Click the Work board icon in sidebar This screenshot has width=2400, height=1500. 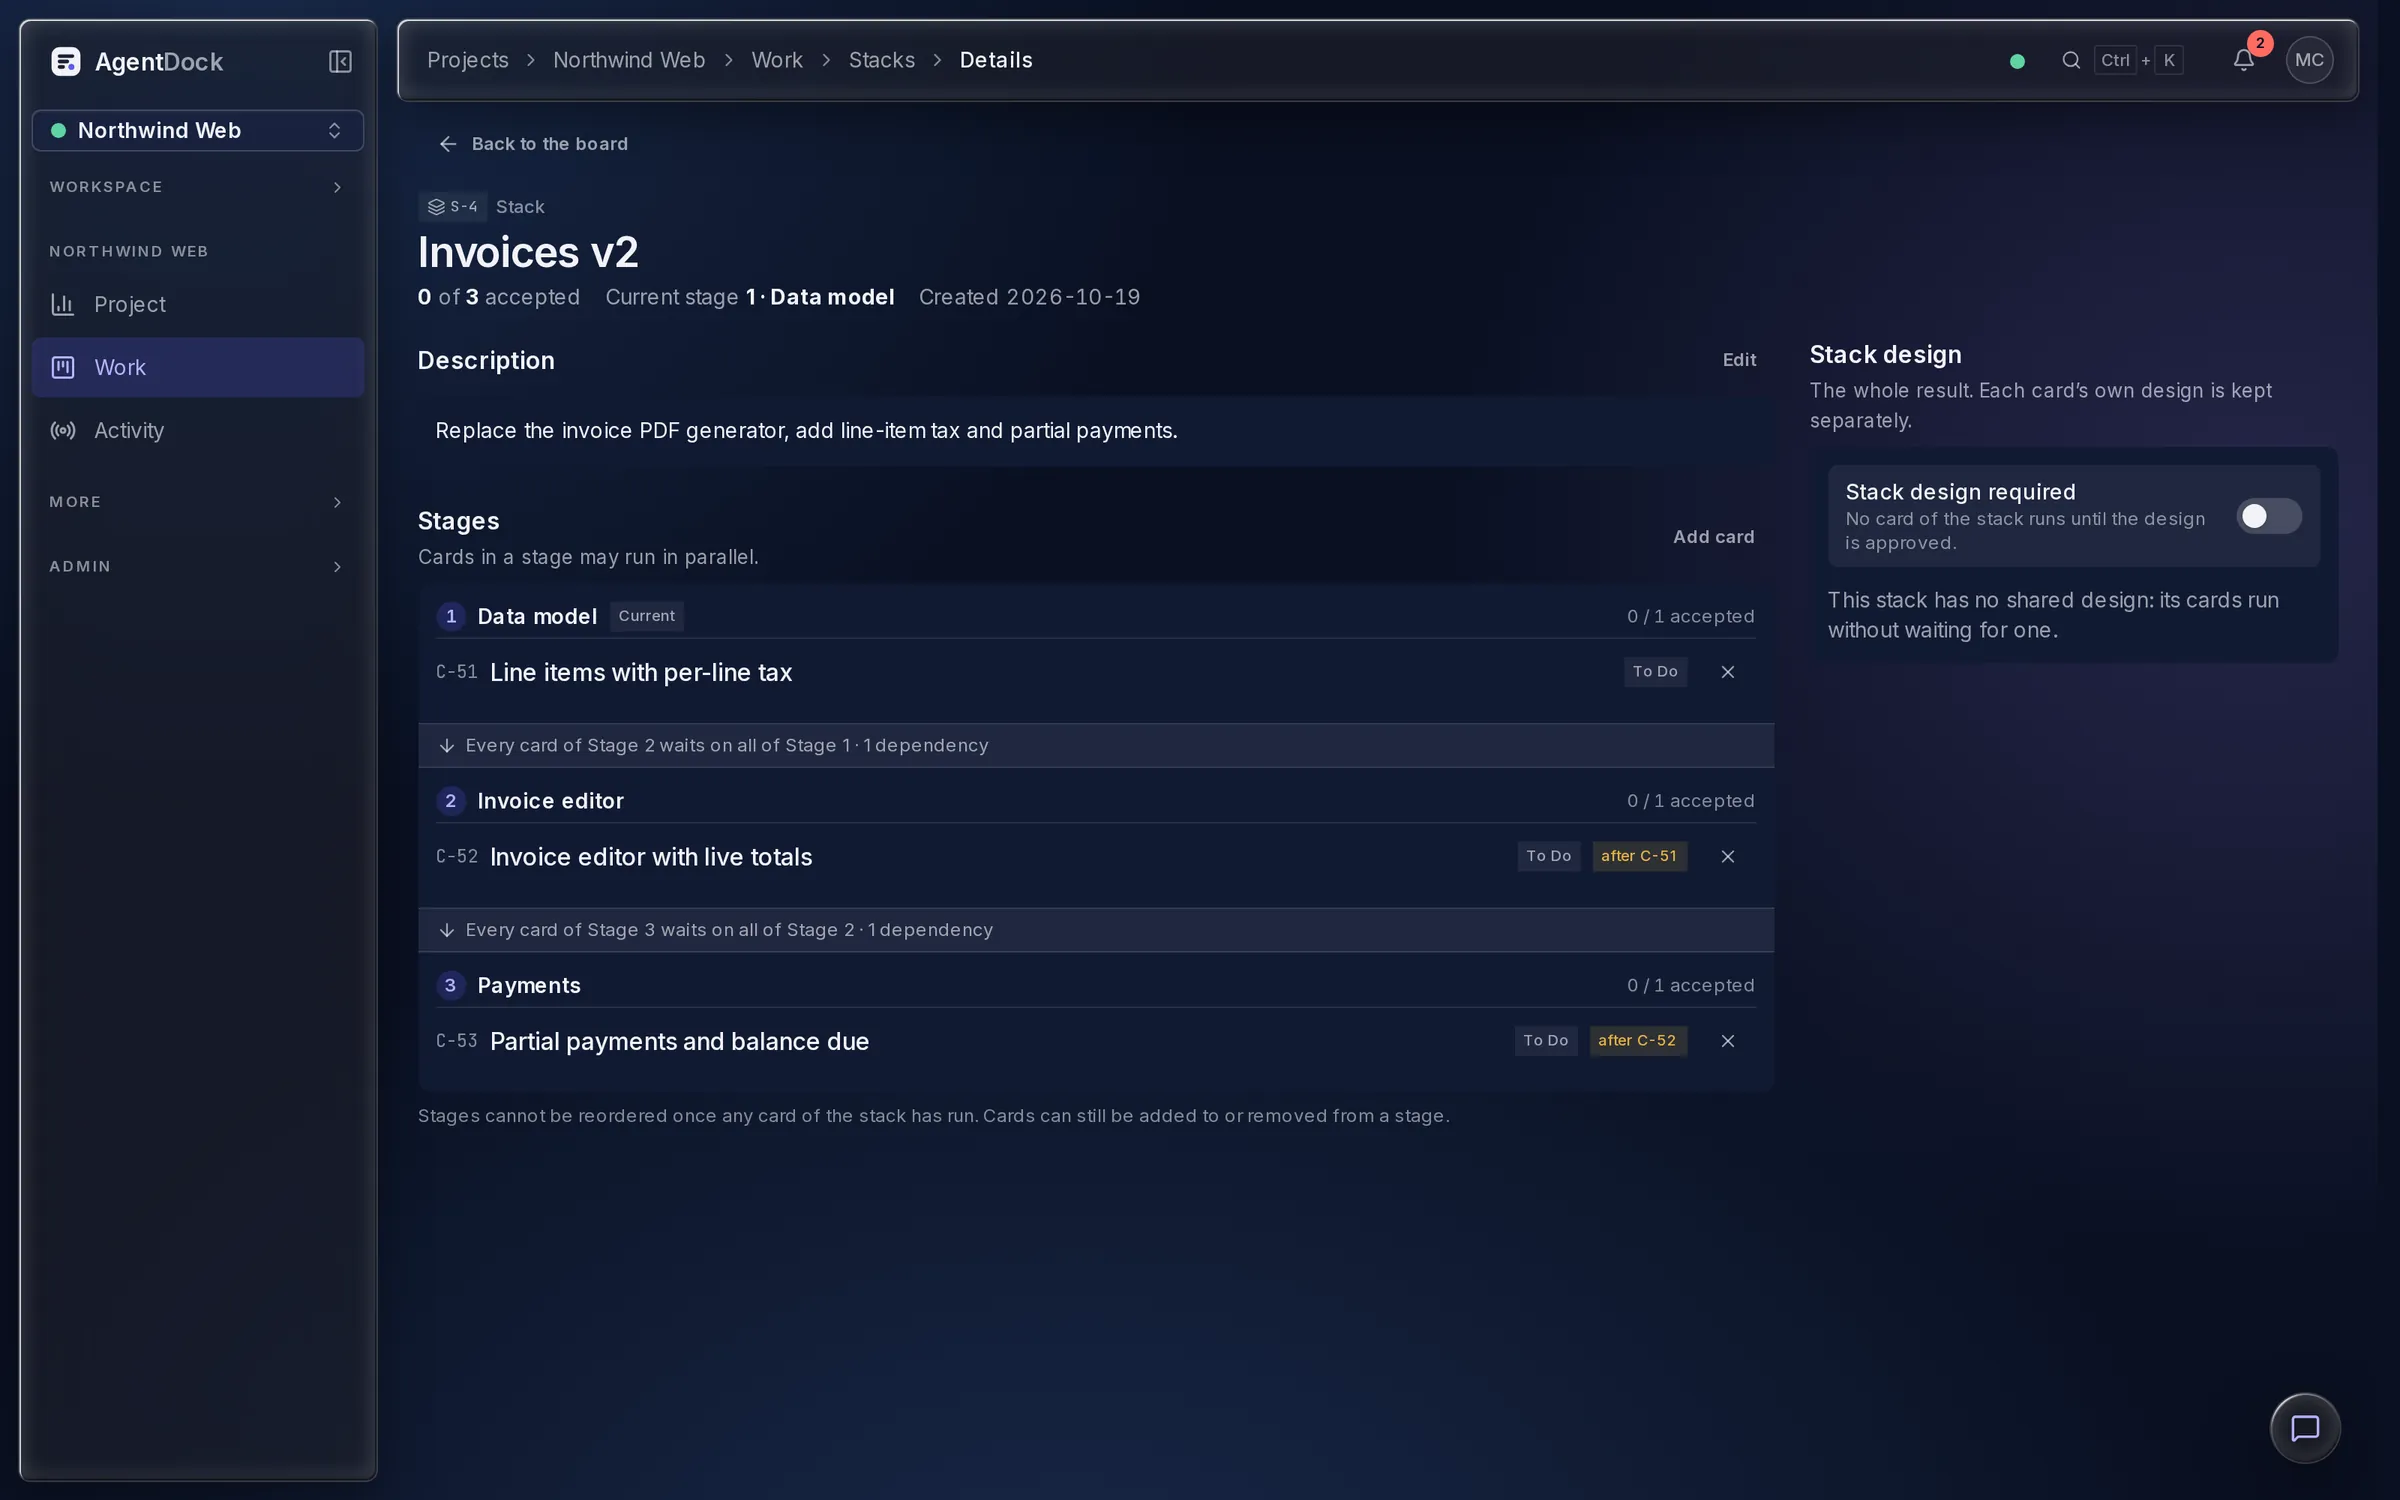tap(63, 367)
